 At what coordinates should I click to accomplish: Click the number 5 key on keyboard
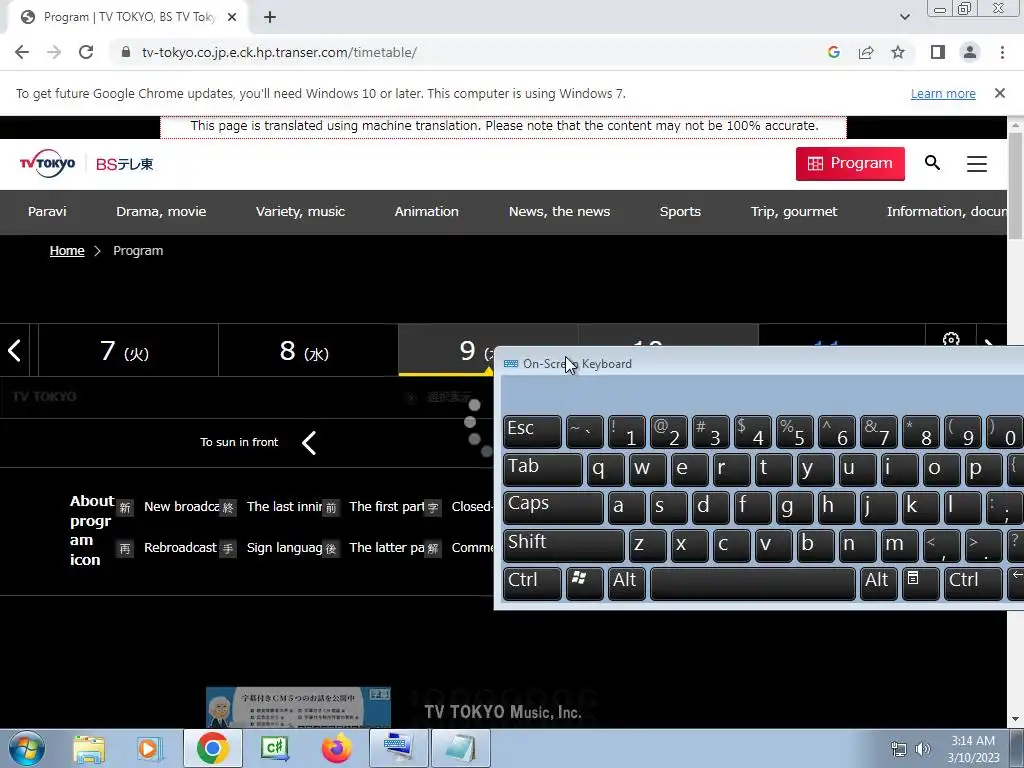795,431
